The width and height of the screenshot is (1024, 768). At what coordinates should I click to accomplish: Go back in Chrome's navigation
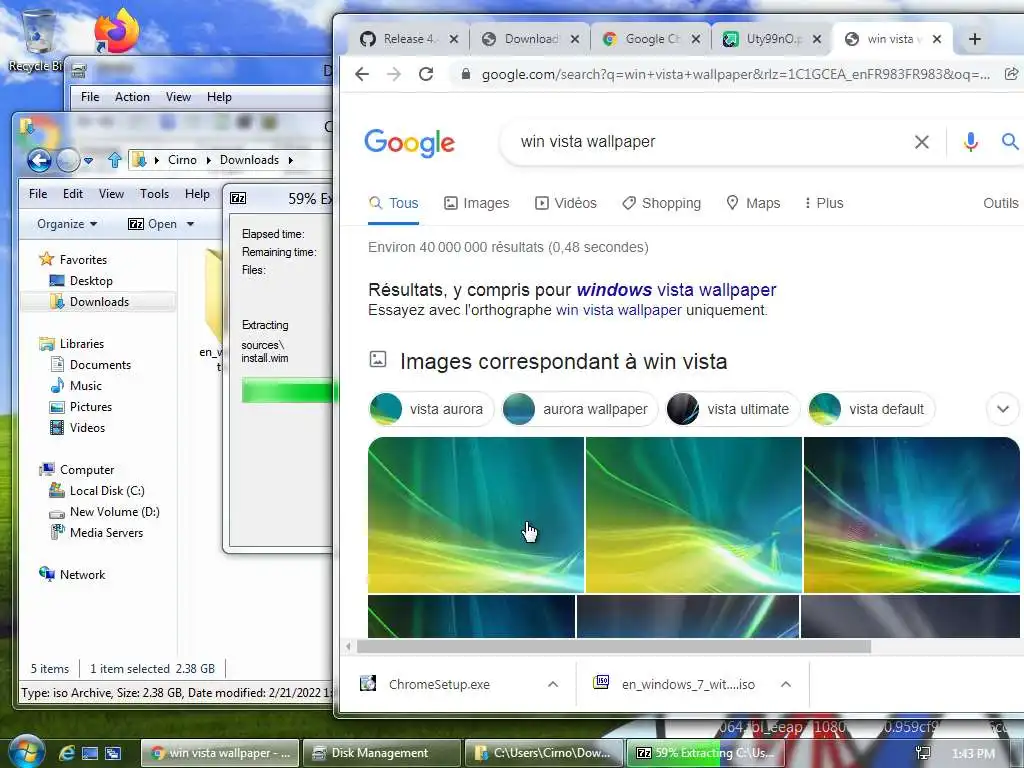(362, 74)
